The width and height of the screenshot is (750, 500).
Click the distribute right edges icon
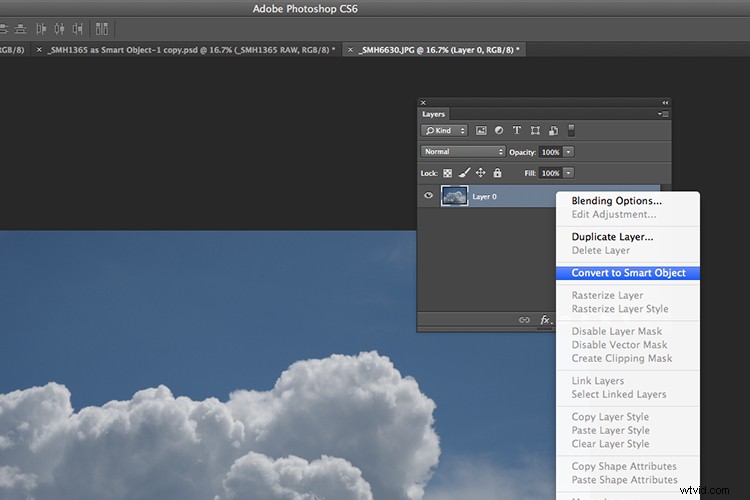[x=77, y=29]
